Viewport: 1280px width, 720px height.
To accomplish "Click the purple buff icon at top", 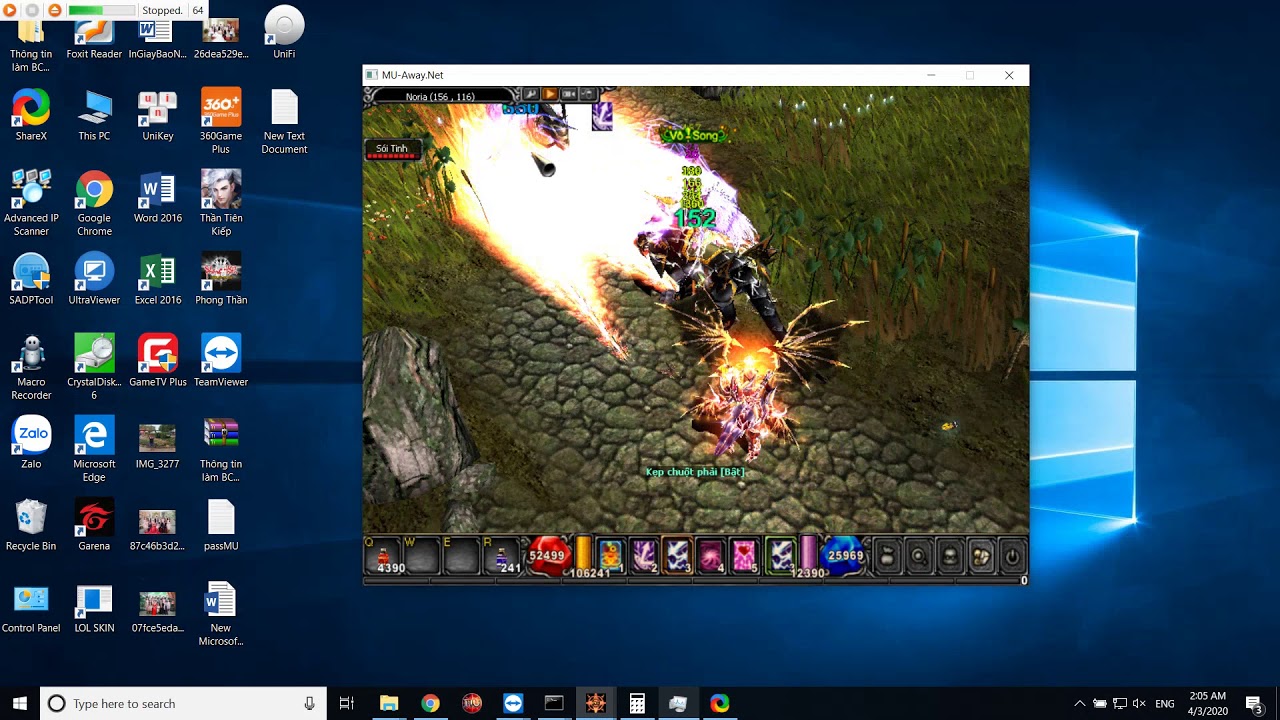I will click(602, 117).
